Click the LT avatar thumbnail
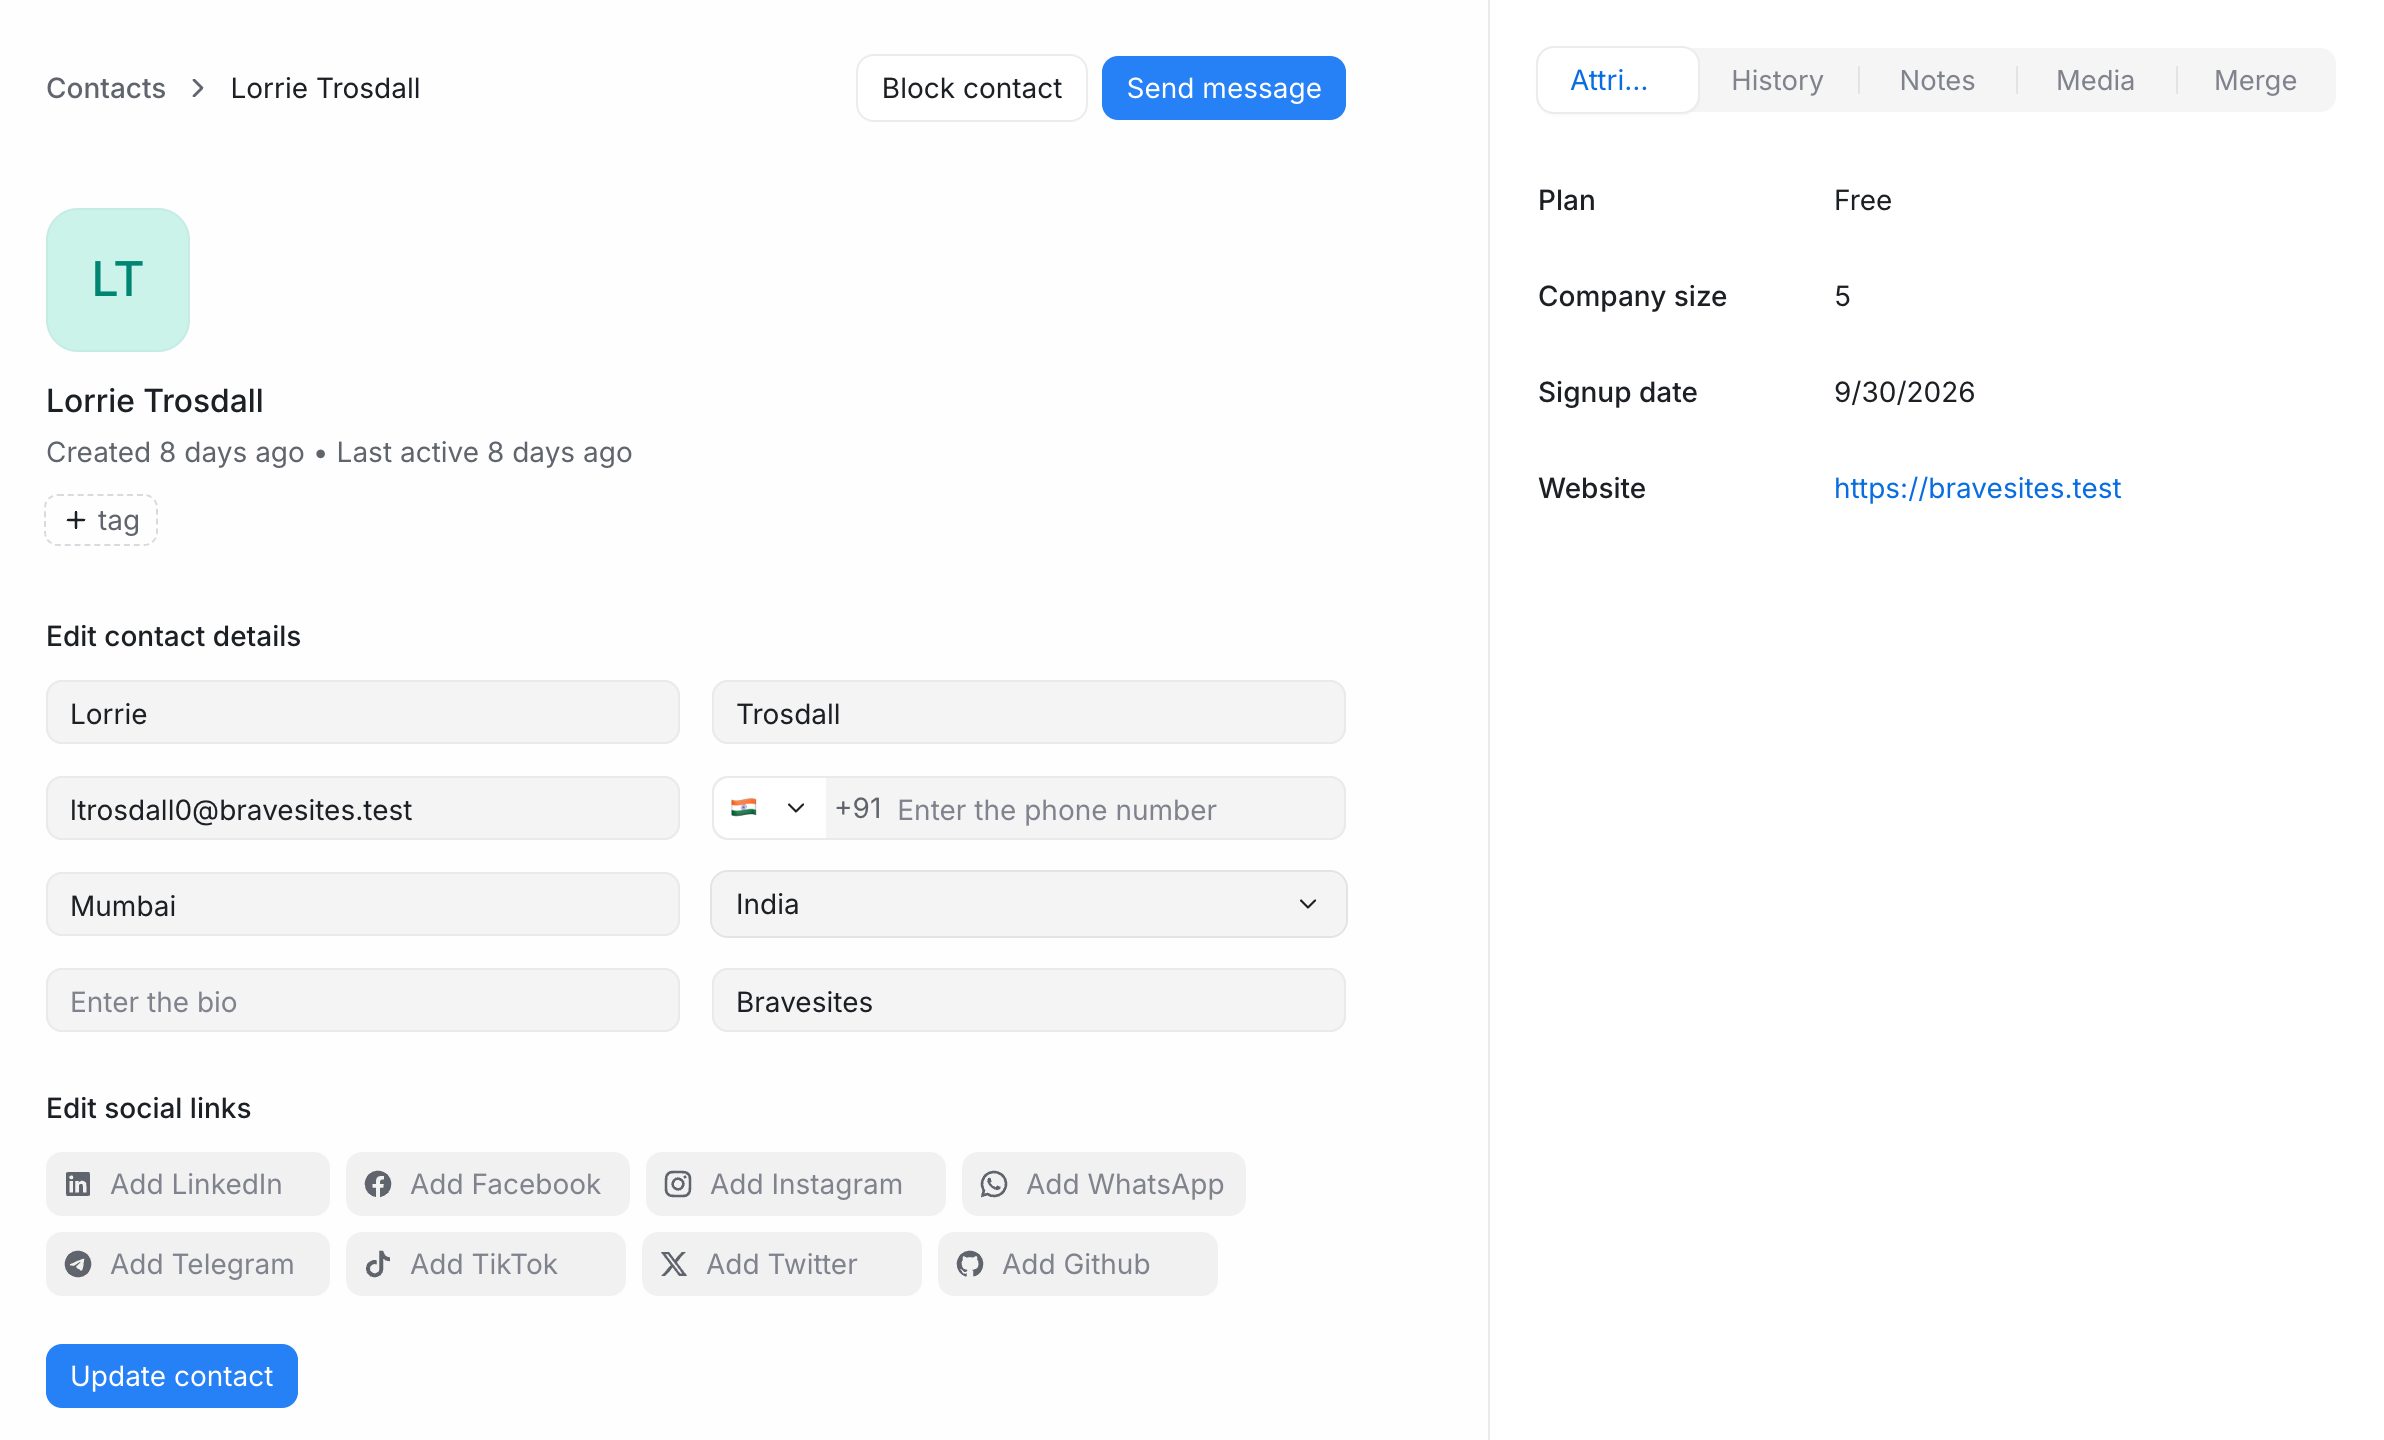This screenshot has height=1440, width=2384. point(118,280)
